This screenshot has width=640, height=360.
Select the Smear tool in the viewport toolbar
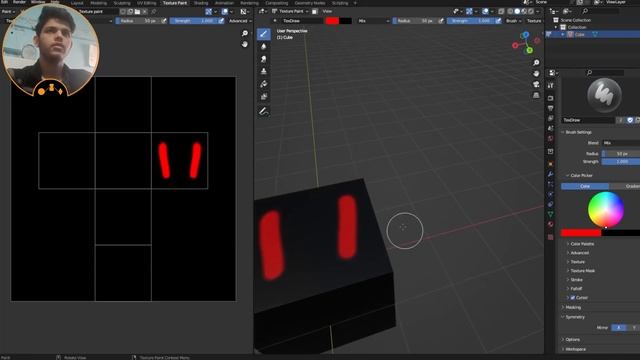264,59
